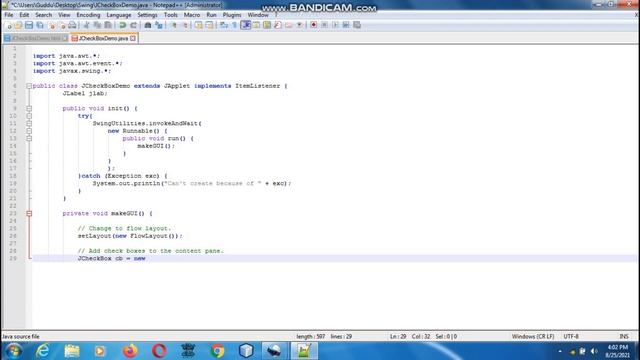Collapse the try block fold at line 10
Image resolution: width=640 pixels, height=360 pixels.
29,116
